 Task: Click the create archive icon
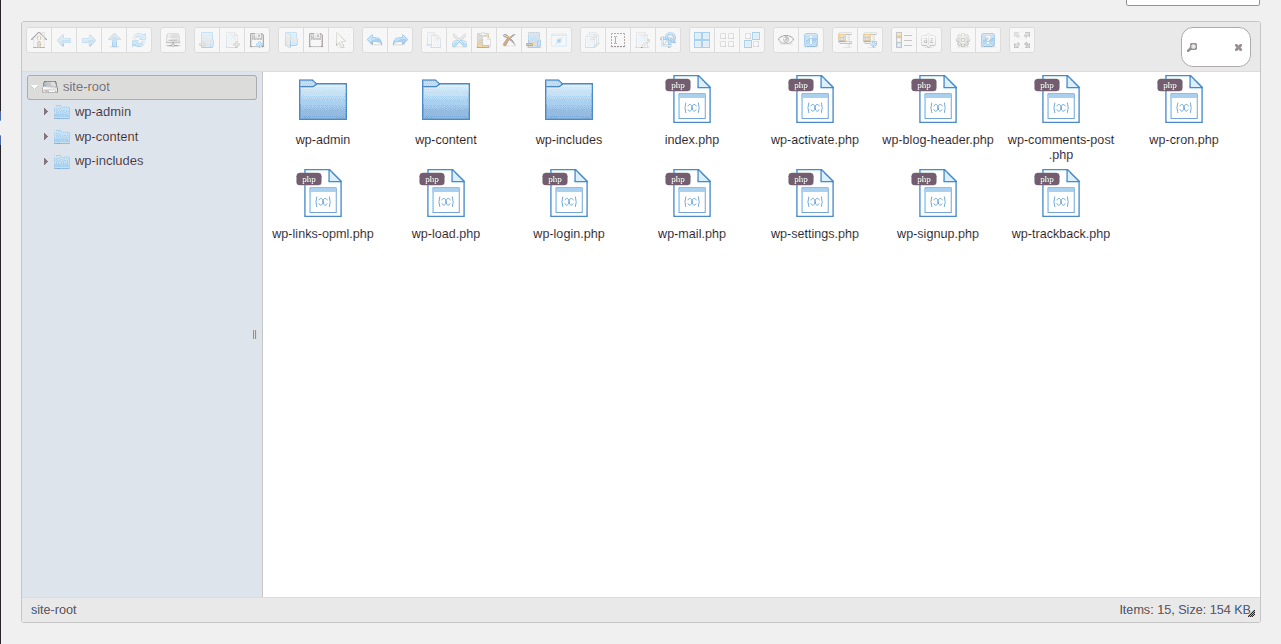coord(870,41)
